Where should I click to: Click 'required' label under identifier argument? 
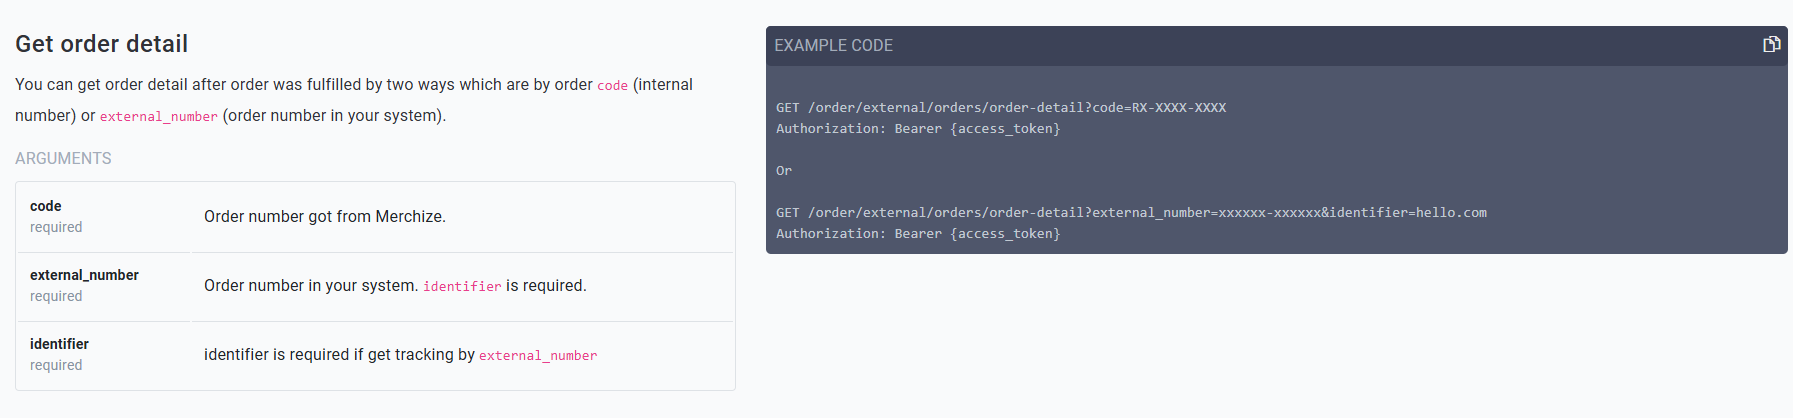tap(56, 365)
